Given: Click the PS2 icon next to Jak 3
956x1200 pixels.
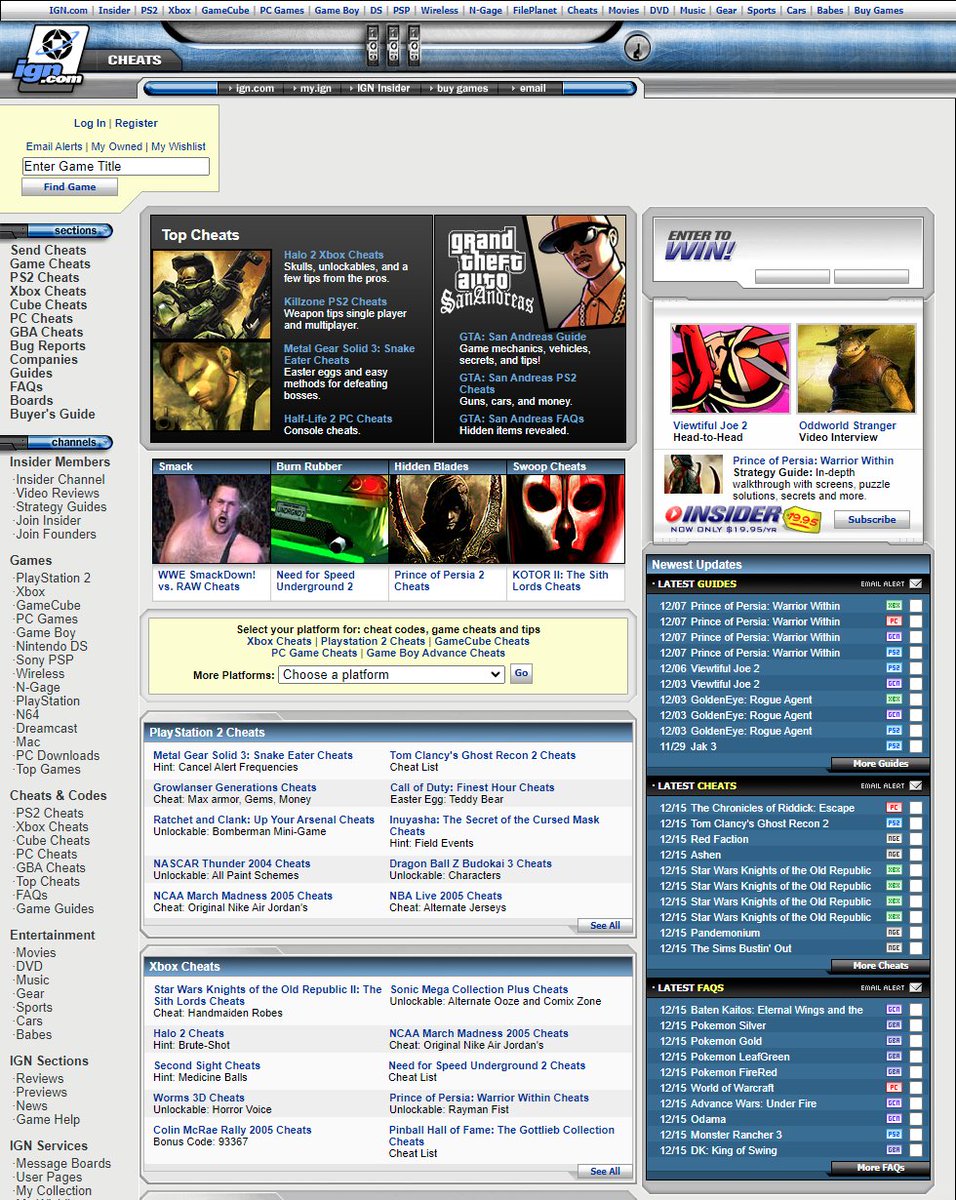Looking at the screenshot, I should click(x=894, y=745).
